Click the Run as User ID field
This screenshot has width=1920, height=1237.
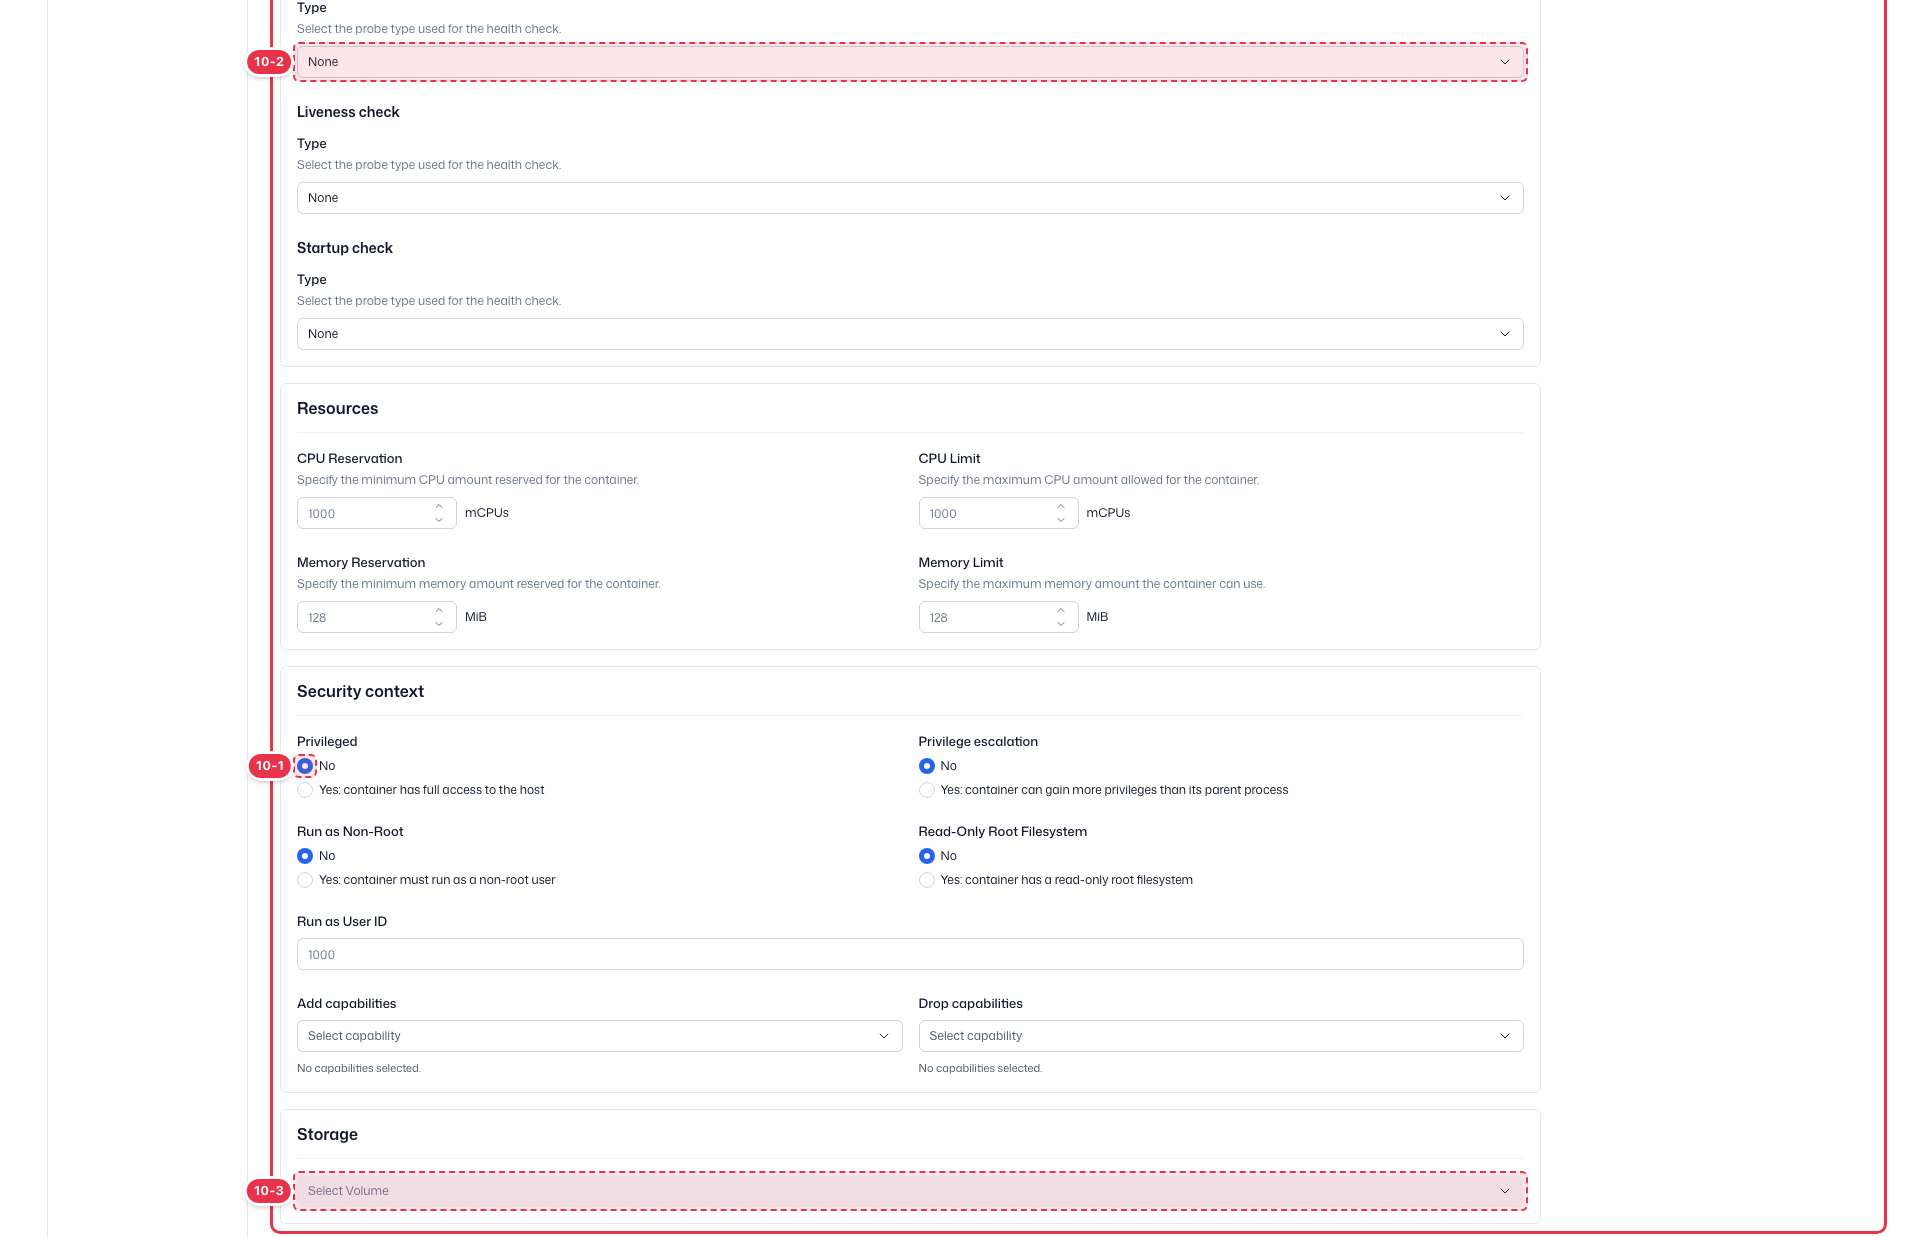(x=910, y=954)
